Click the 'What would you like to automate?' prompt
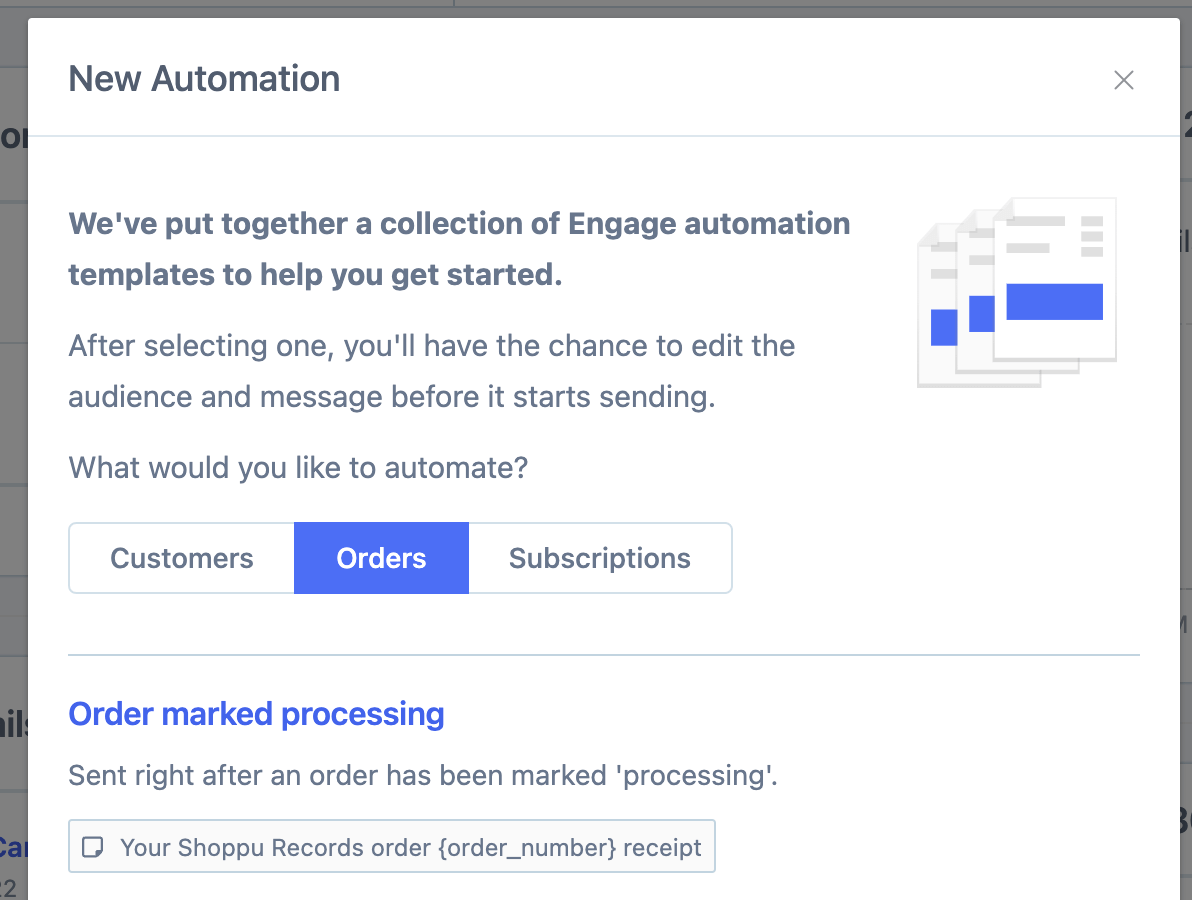The image size is (1192, 900). [x=298, y=467]
